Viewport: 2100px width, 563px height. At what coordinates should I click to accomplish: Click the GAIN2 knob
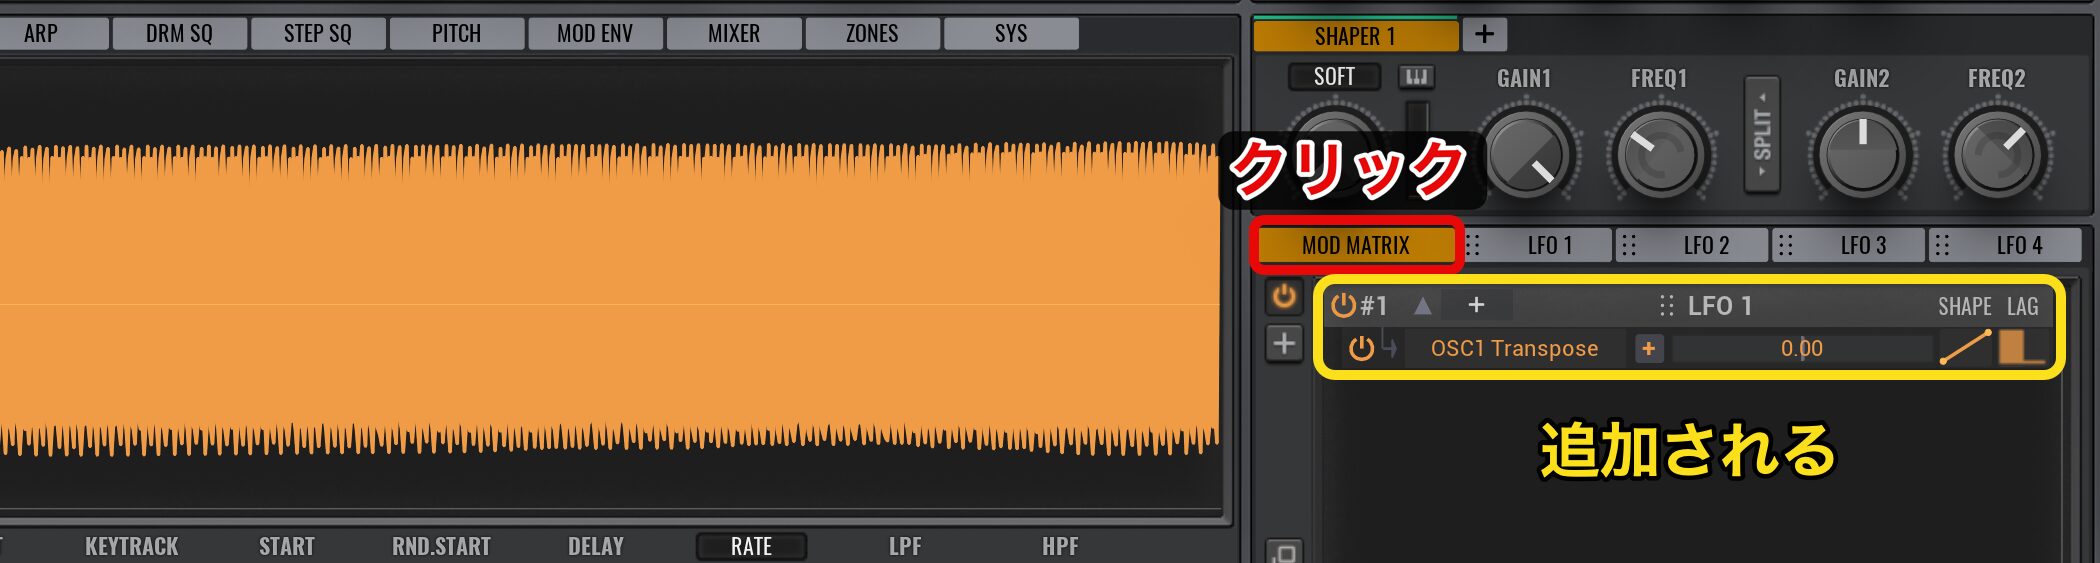1862,155
